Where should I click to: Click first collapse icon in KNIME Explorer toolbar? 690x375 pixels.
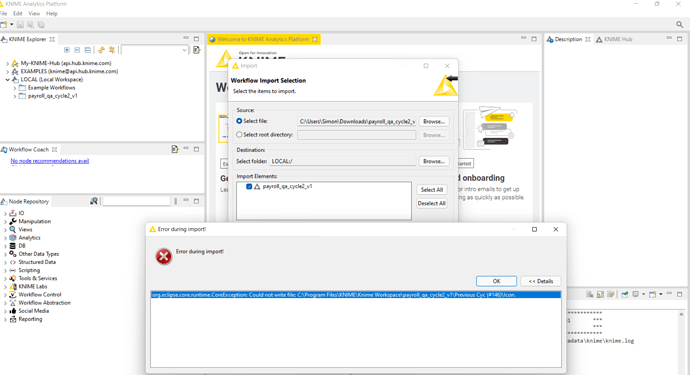(x=77, y=50)
